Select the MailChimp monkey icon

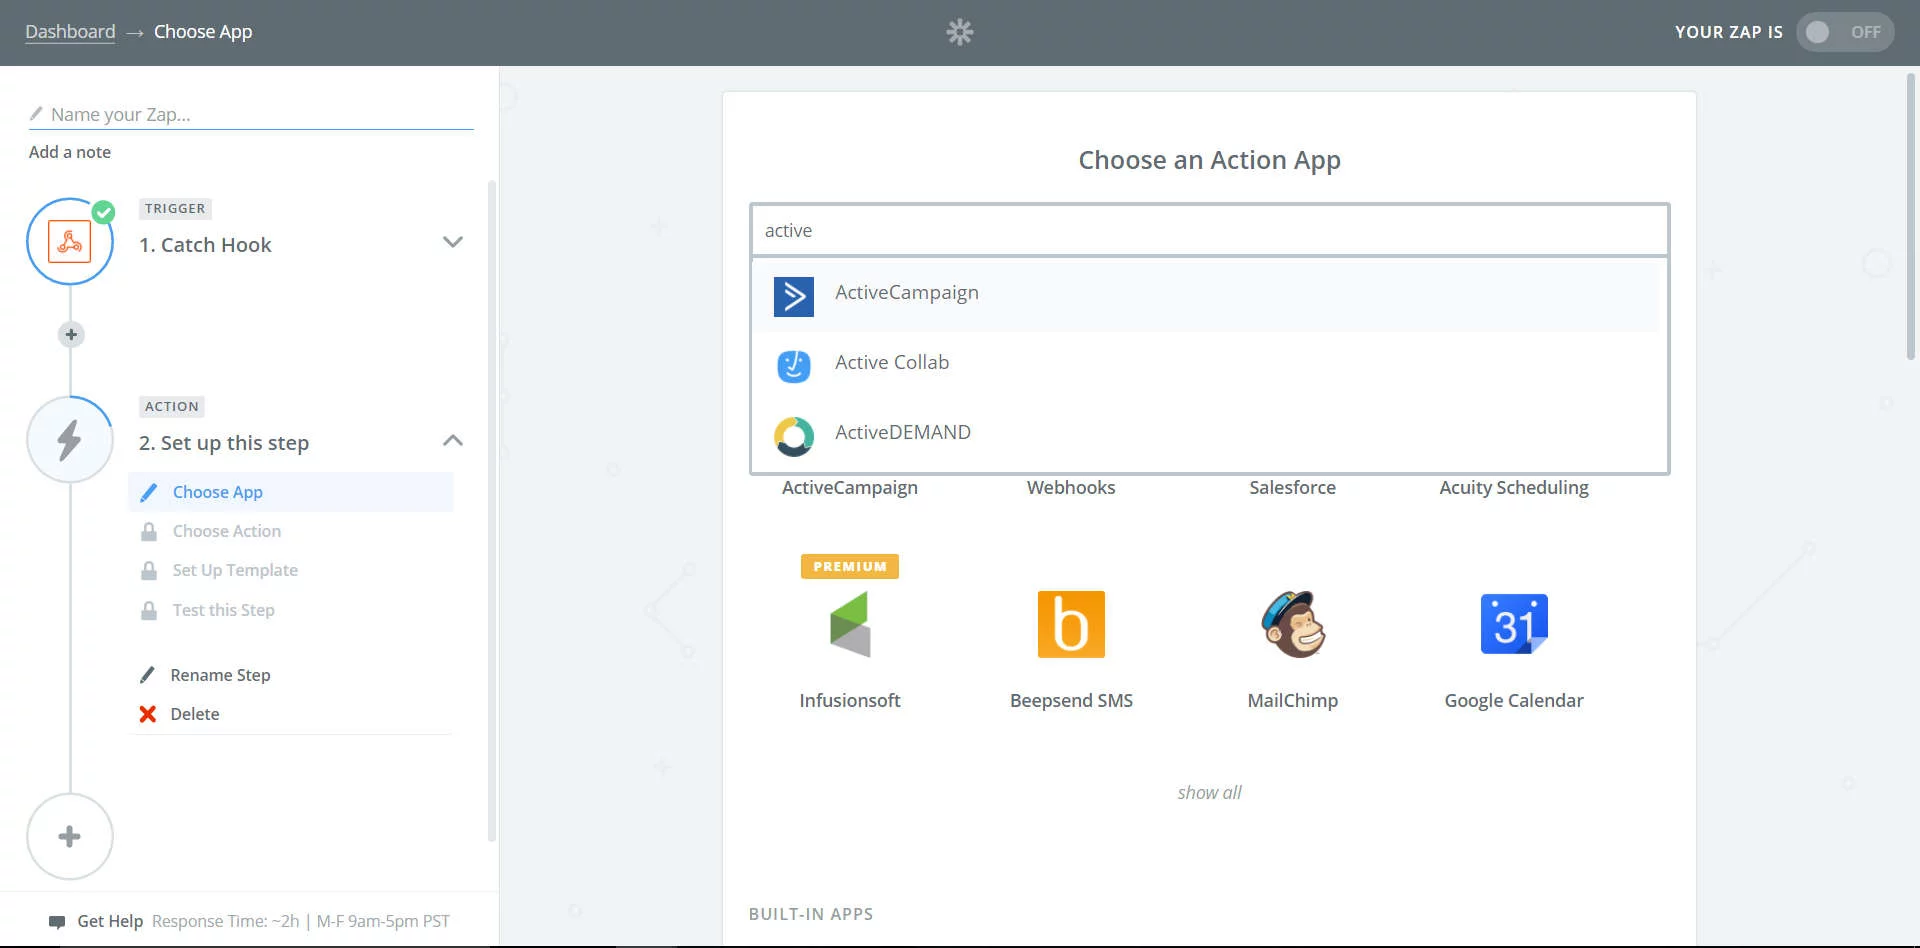pyautogui.click(x=1293, y=624)
